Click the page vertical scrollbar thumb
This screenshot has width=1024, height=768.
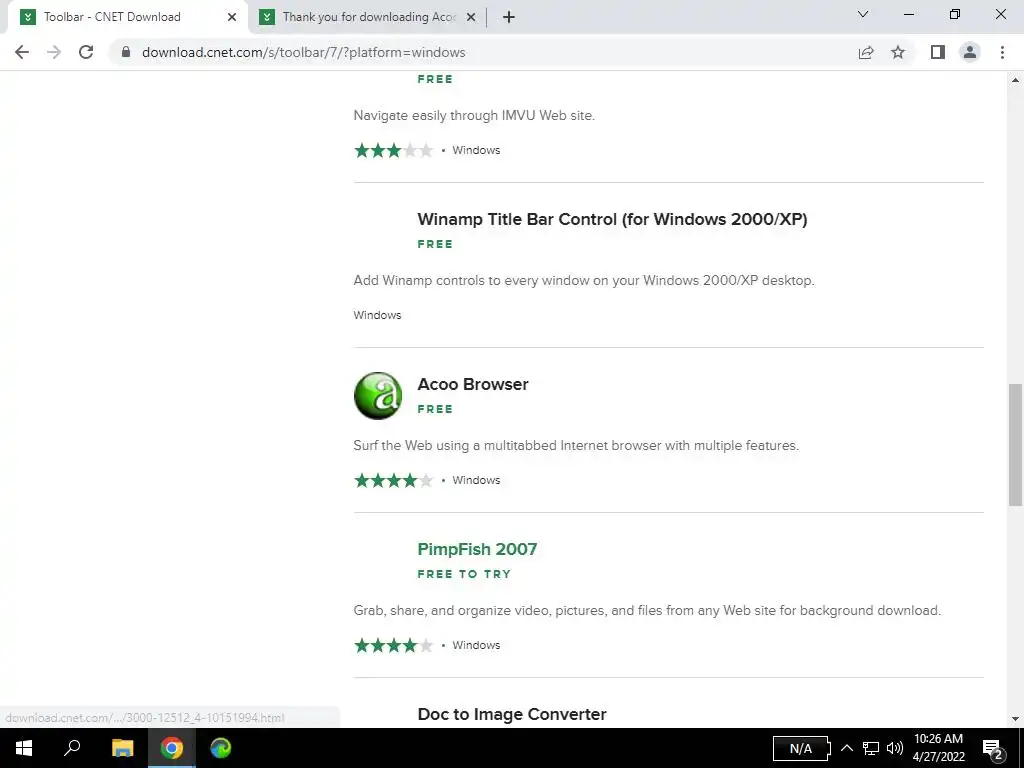point(1015,445)
